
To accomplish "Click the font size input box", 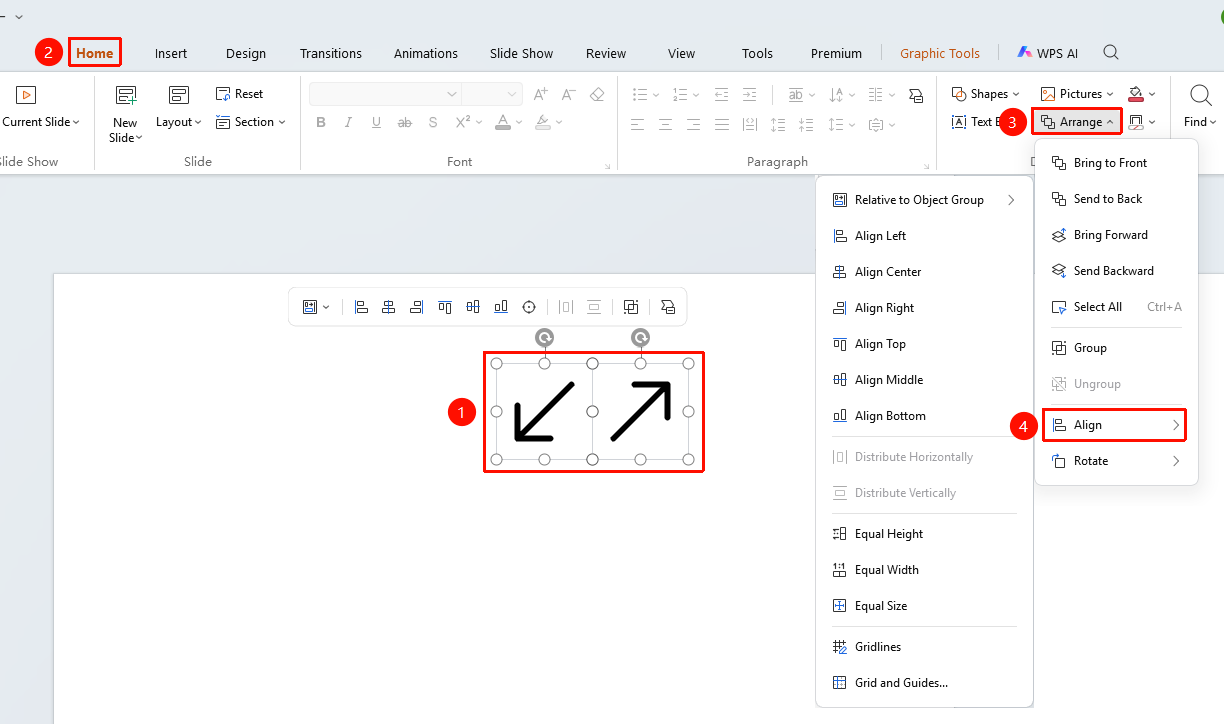I will coord(492,94).
